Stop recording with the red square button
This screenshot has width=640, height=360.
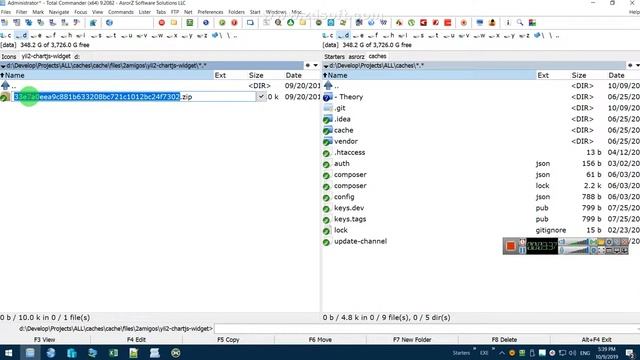click(x=510, y=246)
